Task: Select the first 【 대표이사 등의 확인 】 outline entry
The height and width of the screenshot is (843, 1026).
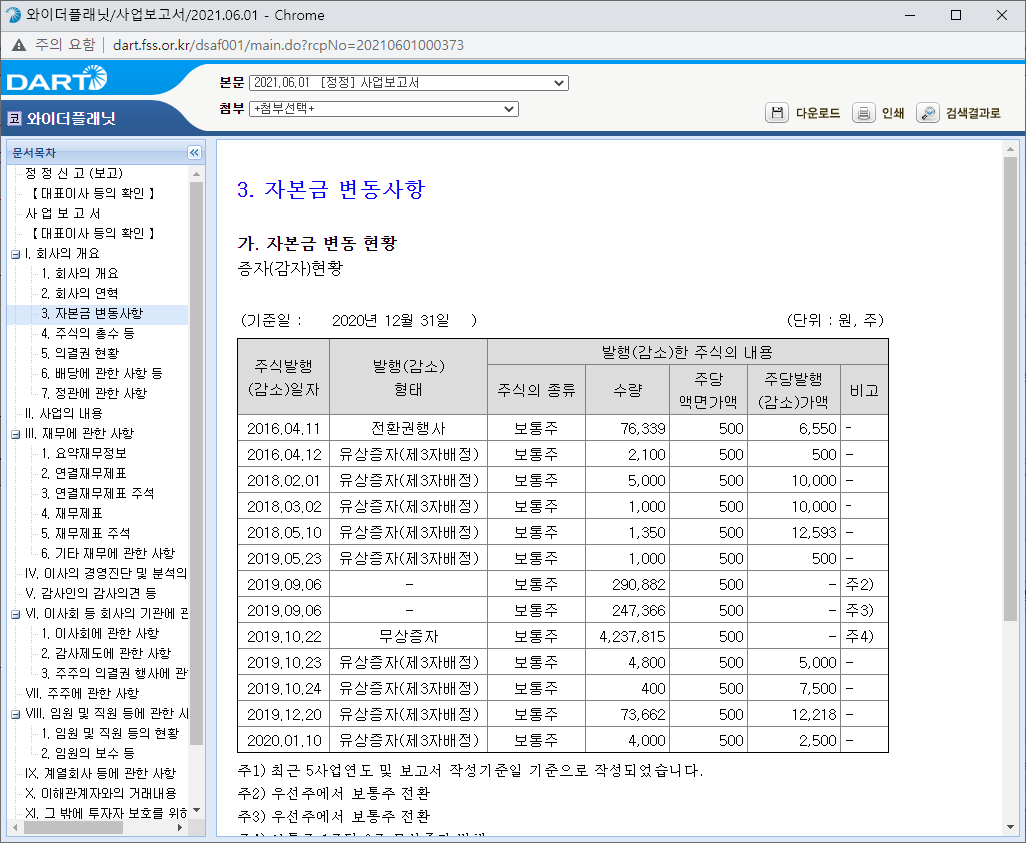Action: click(93, 193)
